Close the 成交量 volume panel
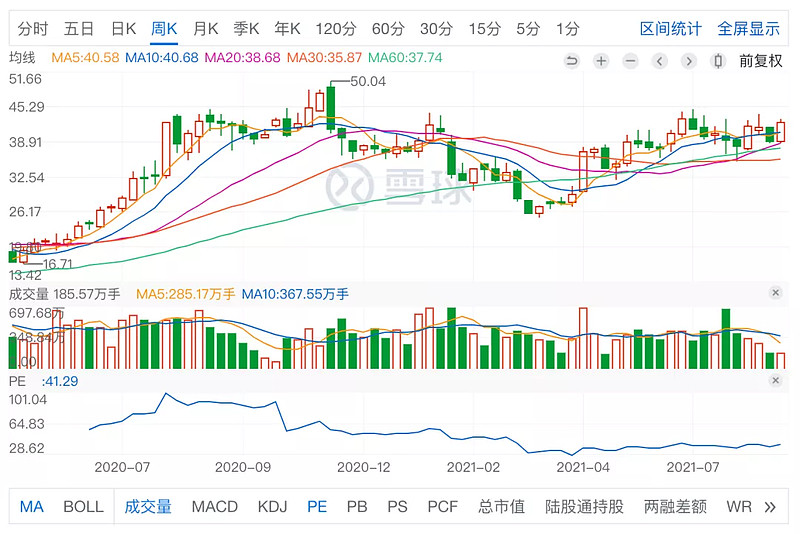Viewport: 800px width, 534px height. point(775,293)
